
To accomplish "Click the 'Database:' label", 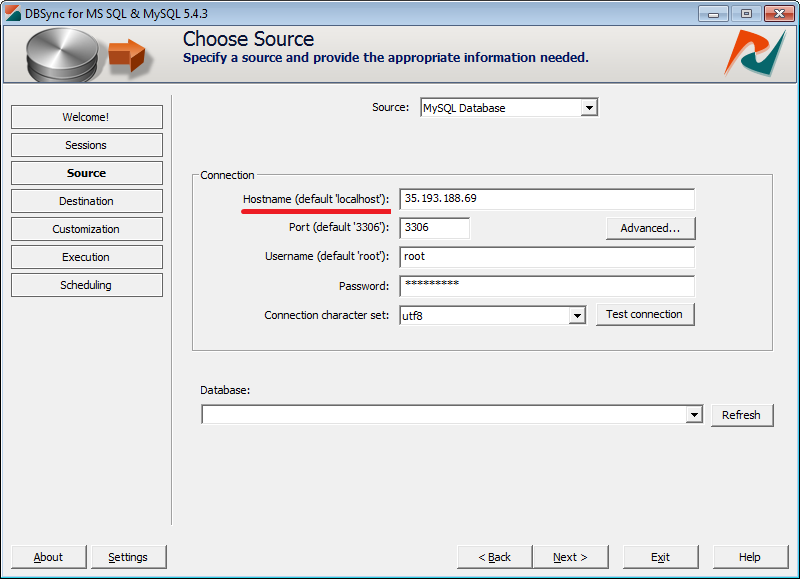I will [x=225, y=390].
